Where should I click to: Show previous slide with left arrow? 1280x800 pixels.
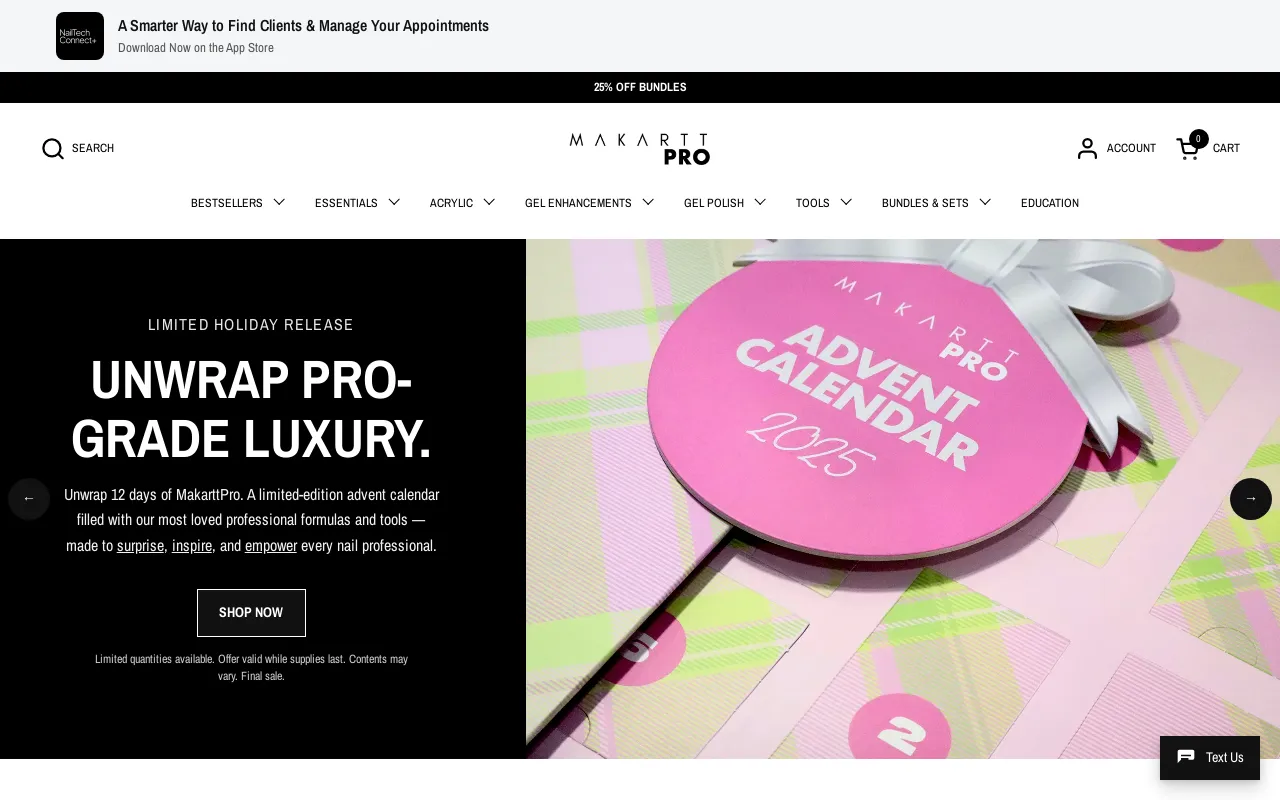29,498
